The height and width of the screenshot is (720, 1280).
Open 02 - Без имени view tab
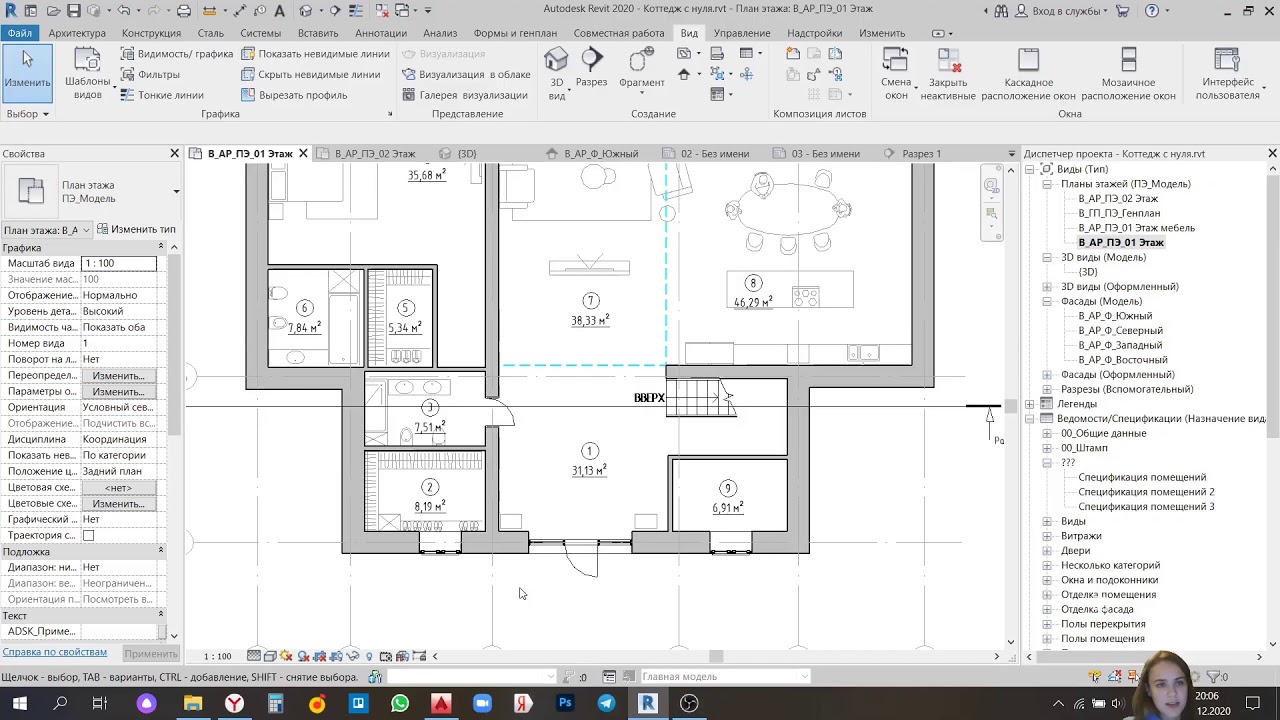click(x=715, y=154)
